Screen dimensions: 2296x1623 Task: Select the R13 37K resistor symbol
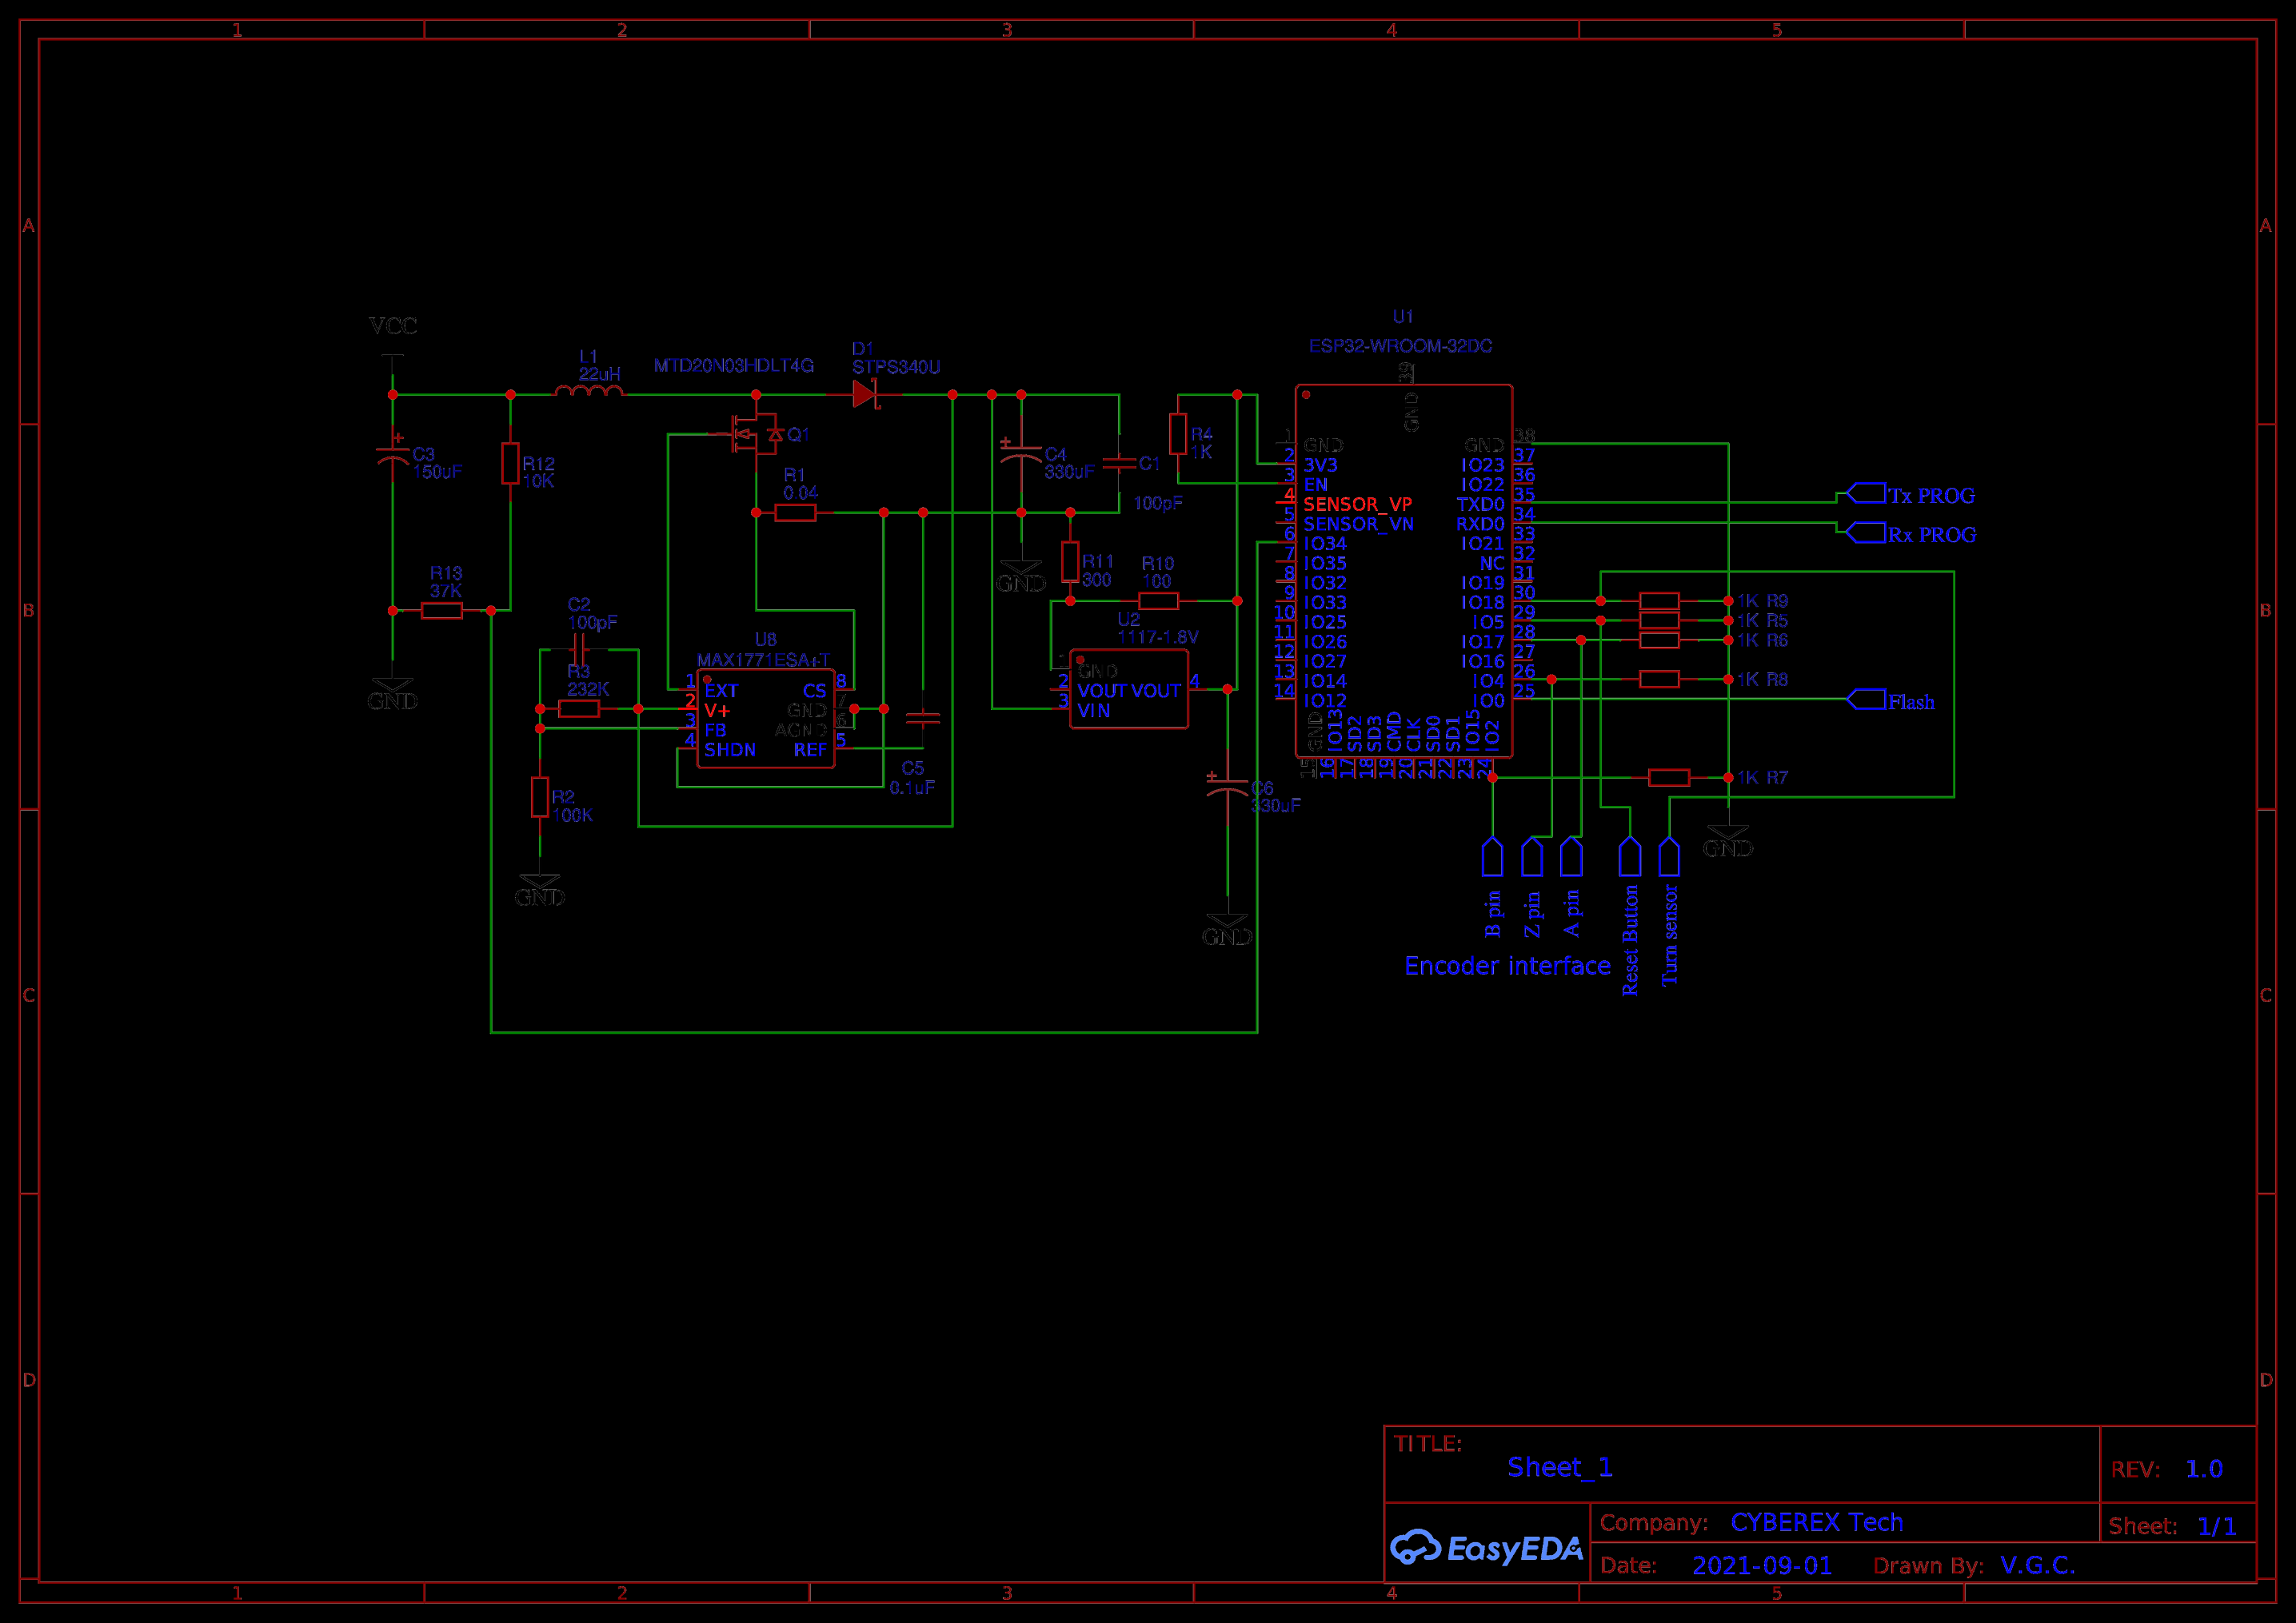442,610
